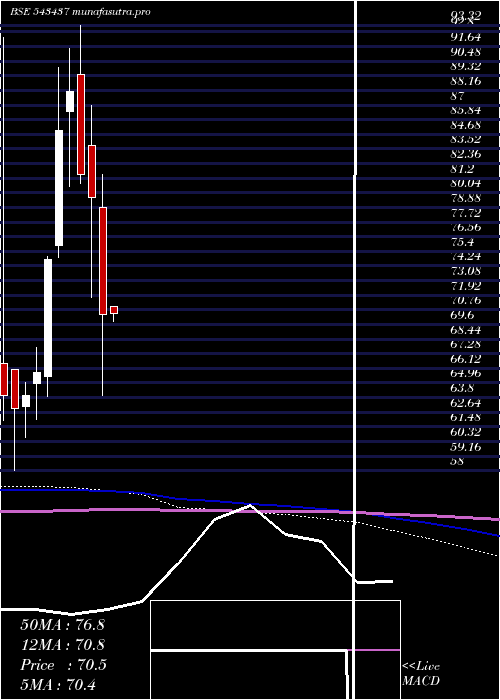Viewport: 500px width, 700px height.
Task: Click the 70.76 price axis label
Action: [x=466, y=300]
